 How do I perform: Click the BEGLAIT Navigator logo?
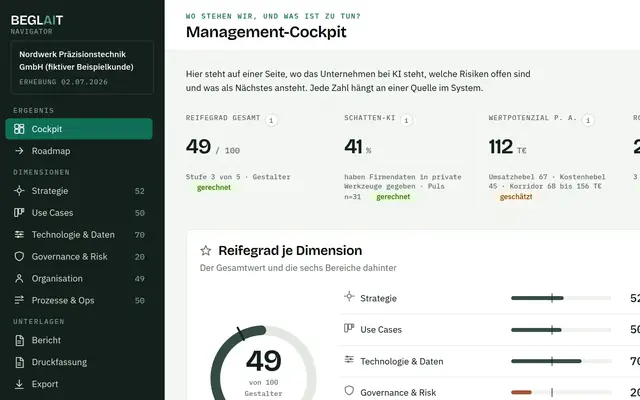click(37, 24)
